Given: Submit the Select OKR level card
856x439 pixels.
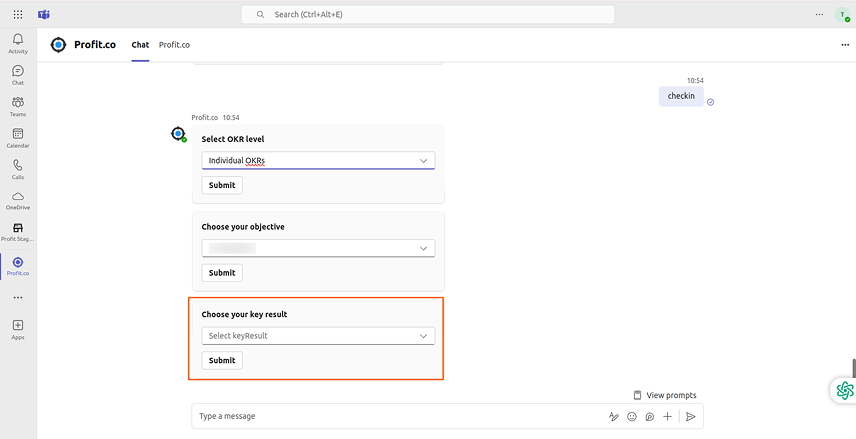Looking at the screenshot, I should pos(222,185).
